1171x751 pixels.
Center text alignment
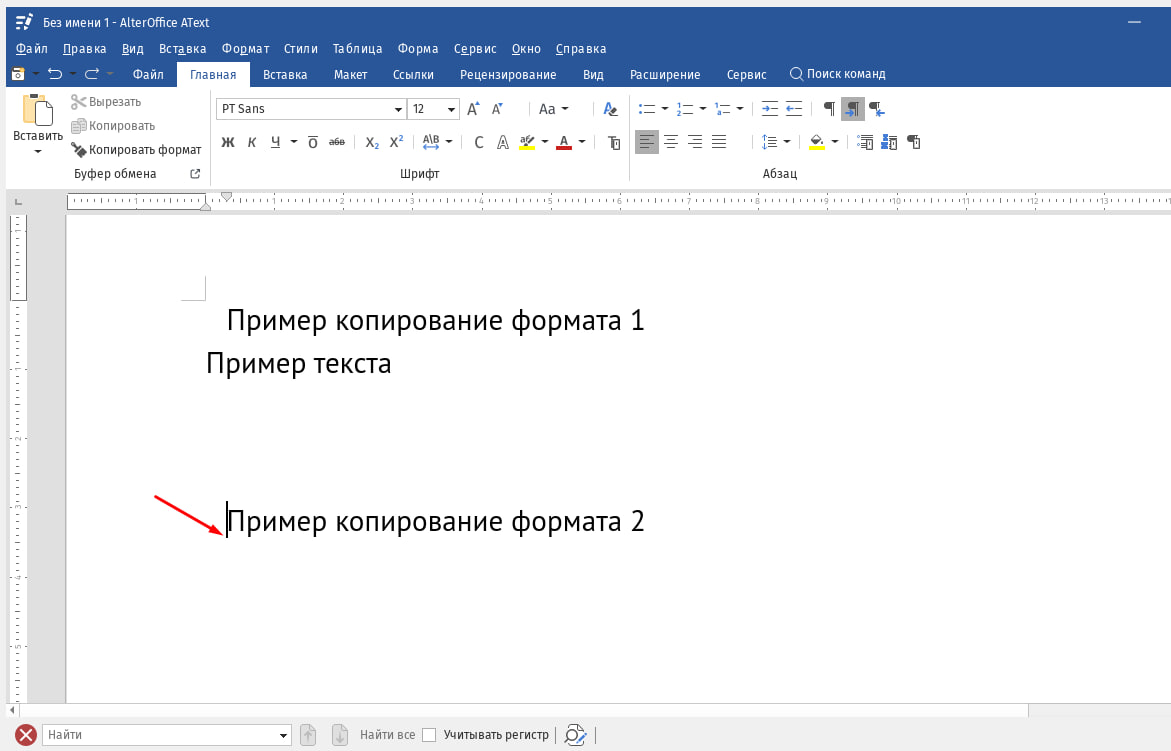point(671,142)
